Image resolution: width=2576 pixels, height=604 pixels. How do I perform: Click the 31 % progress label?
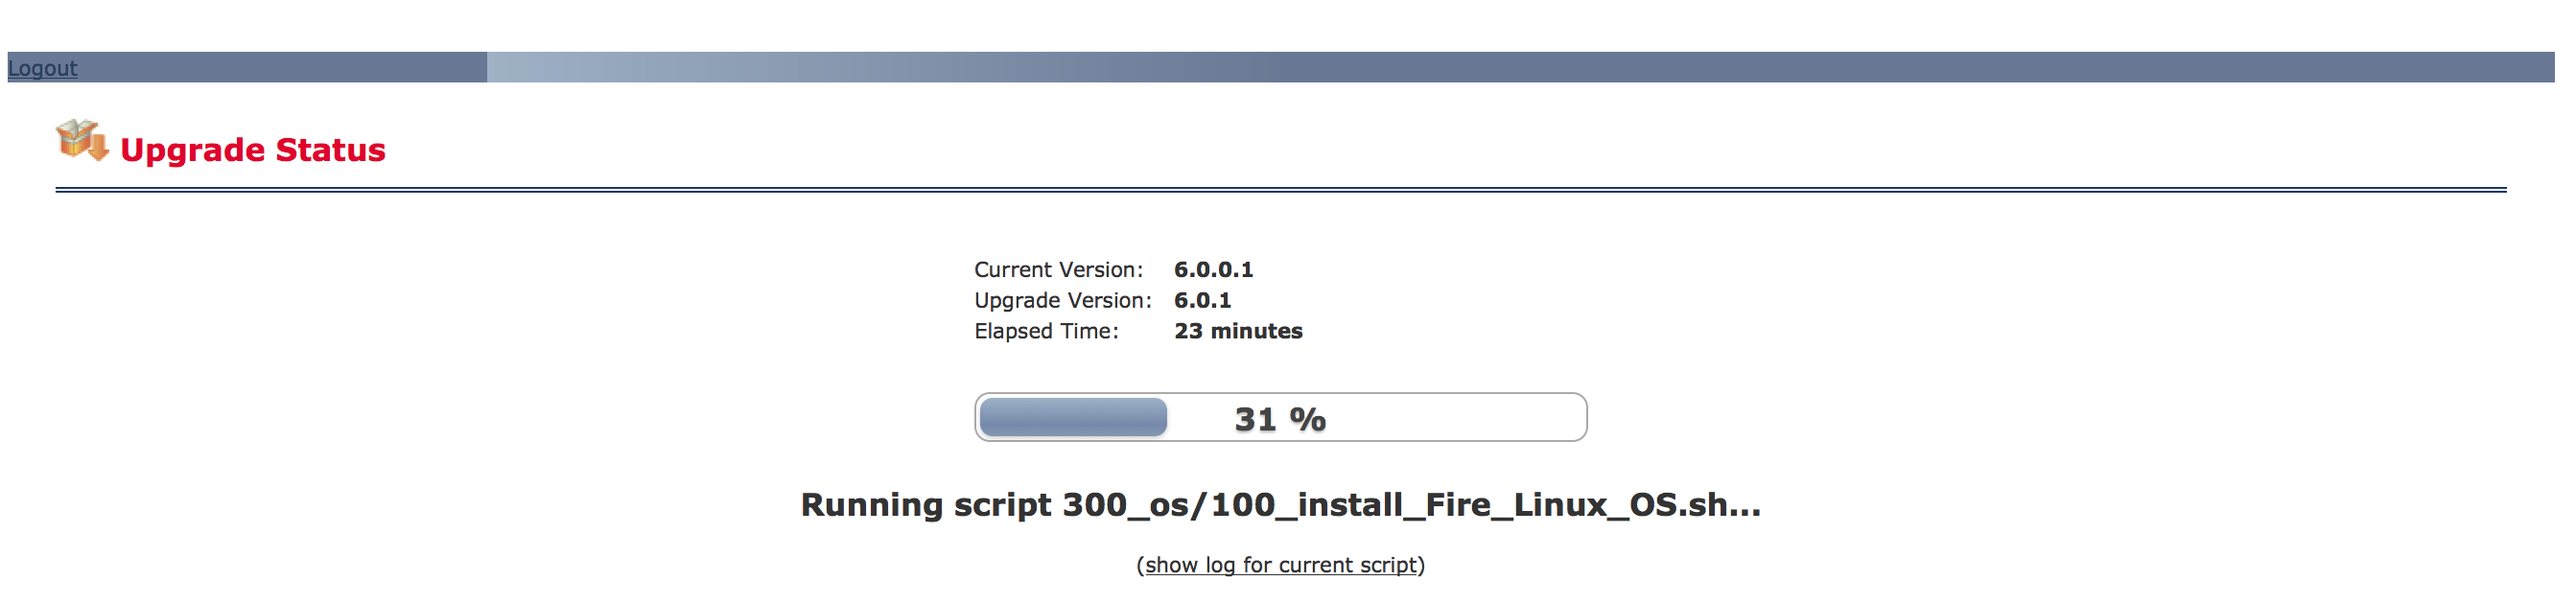tap(1280, 419)
